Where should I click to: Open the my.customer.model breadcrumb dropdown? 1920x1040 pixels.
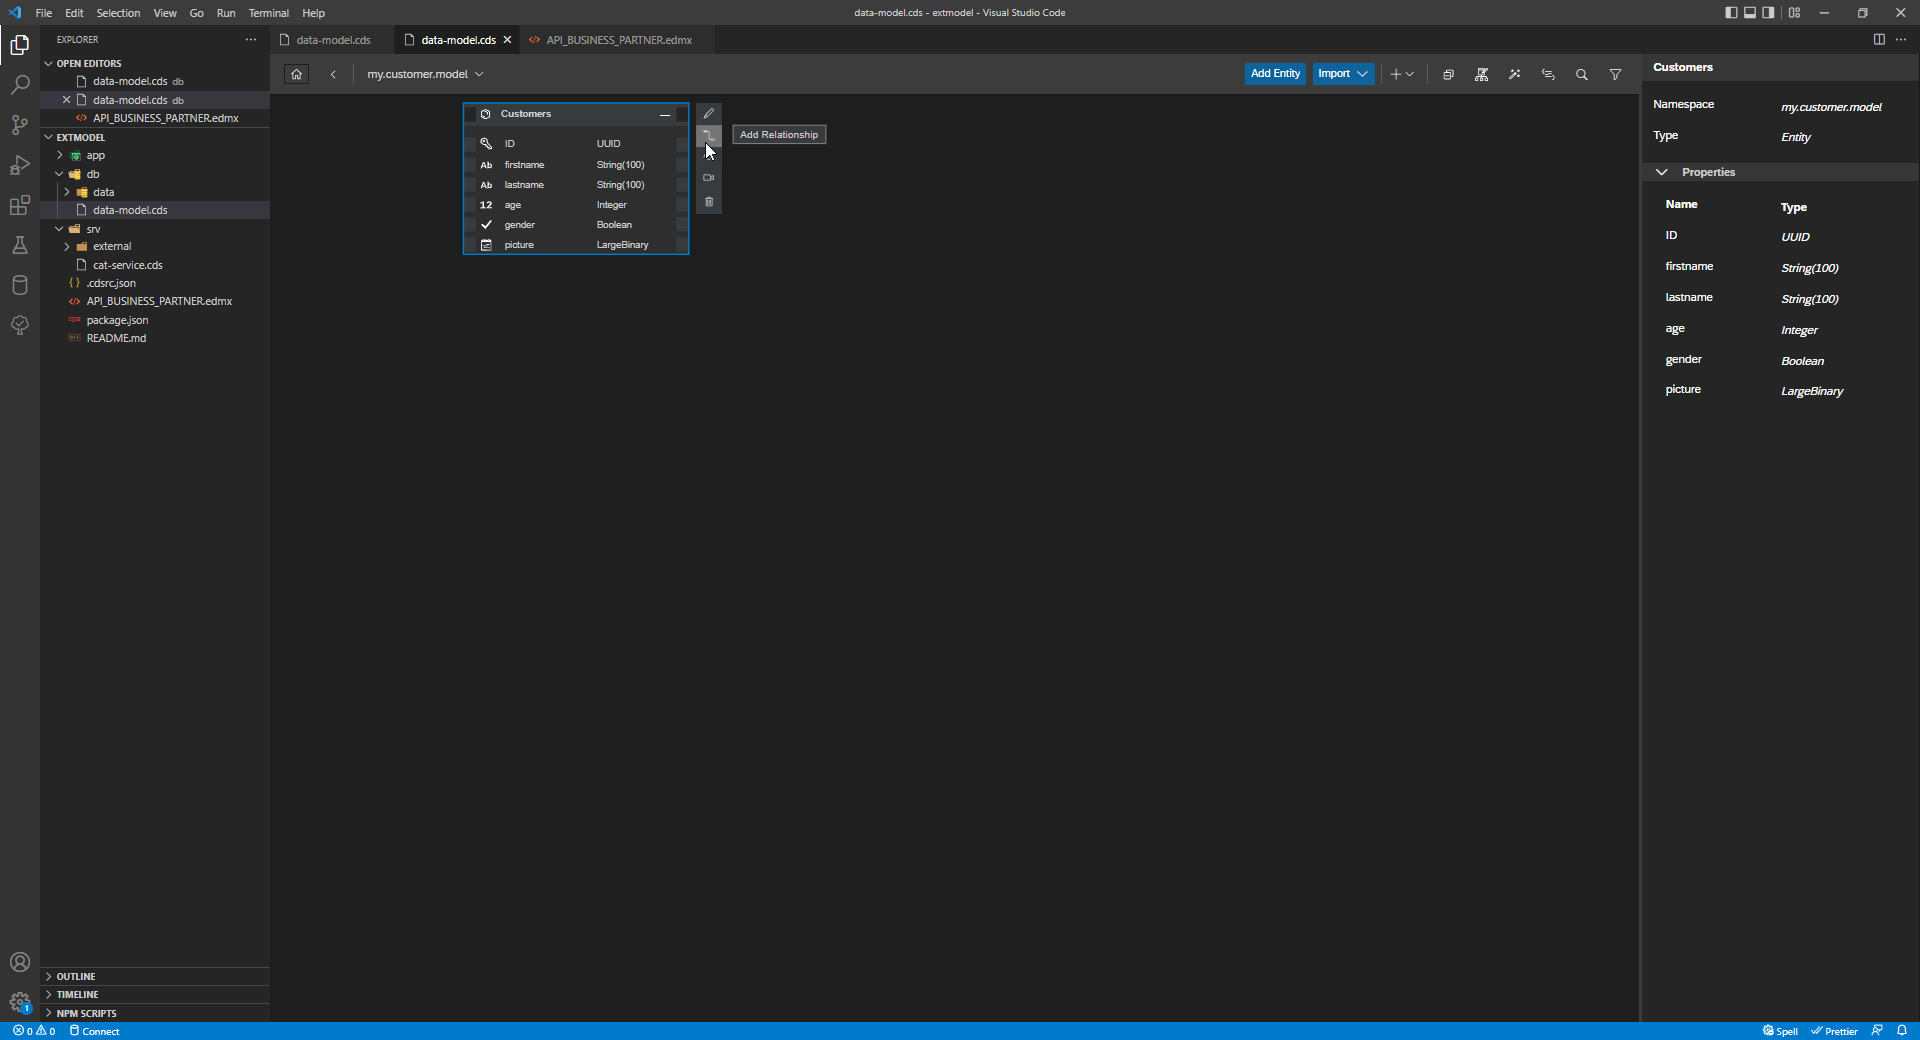pos(481,74)
